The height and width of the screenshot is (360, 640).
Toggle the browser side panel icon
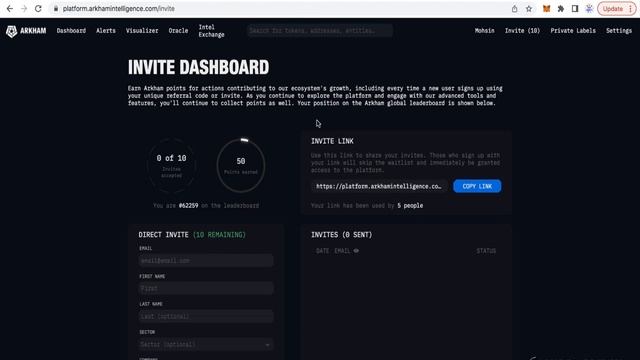click(x=575, y=9)
